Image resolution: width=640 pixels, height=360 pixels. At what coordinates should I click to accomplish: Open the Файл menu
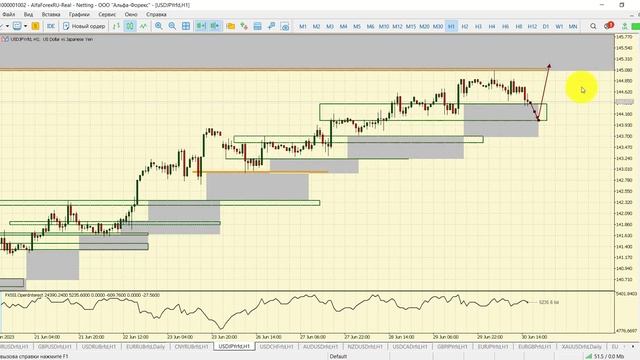coord(9,14)
